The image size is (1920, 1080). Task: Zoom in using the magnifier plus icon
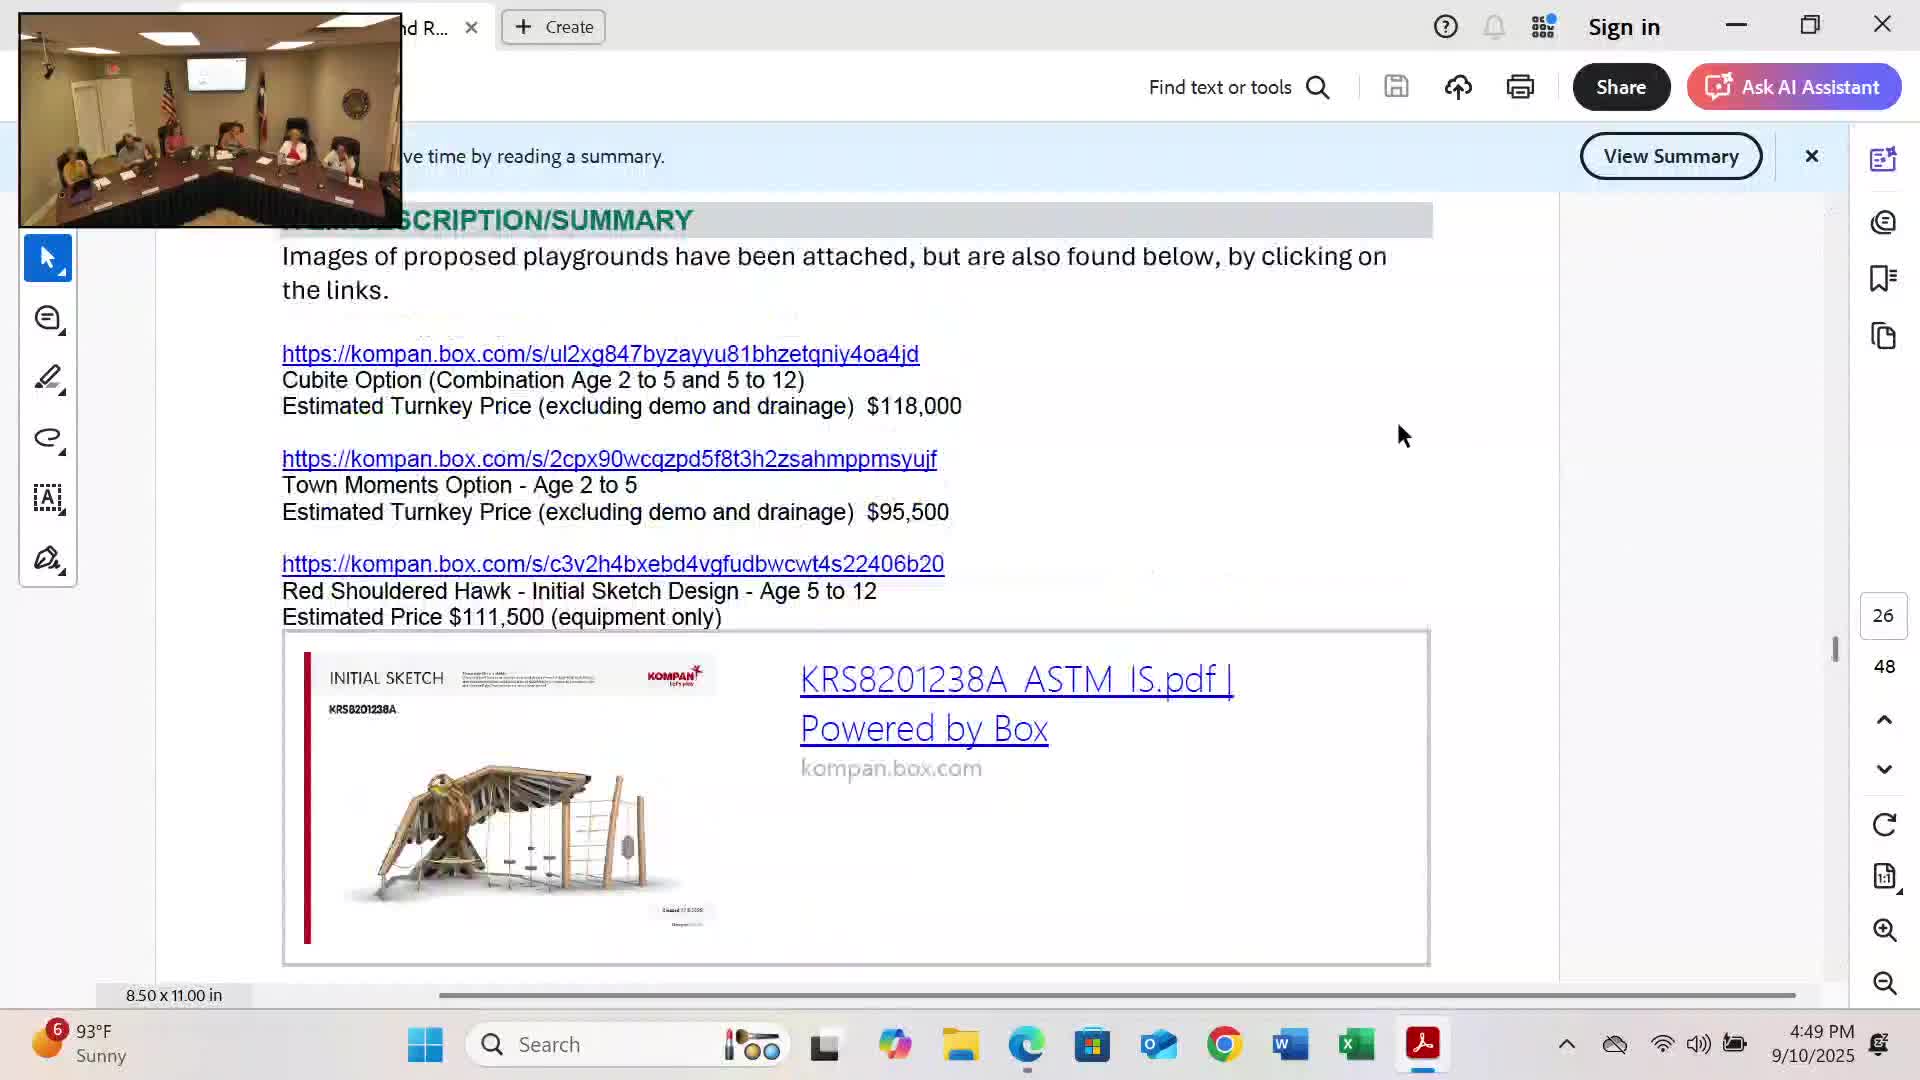click(x=1884, y=930)
